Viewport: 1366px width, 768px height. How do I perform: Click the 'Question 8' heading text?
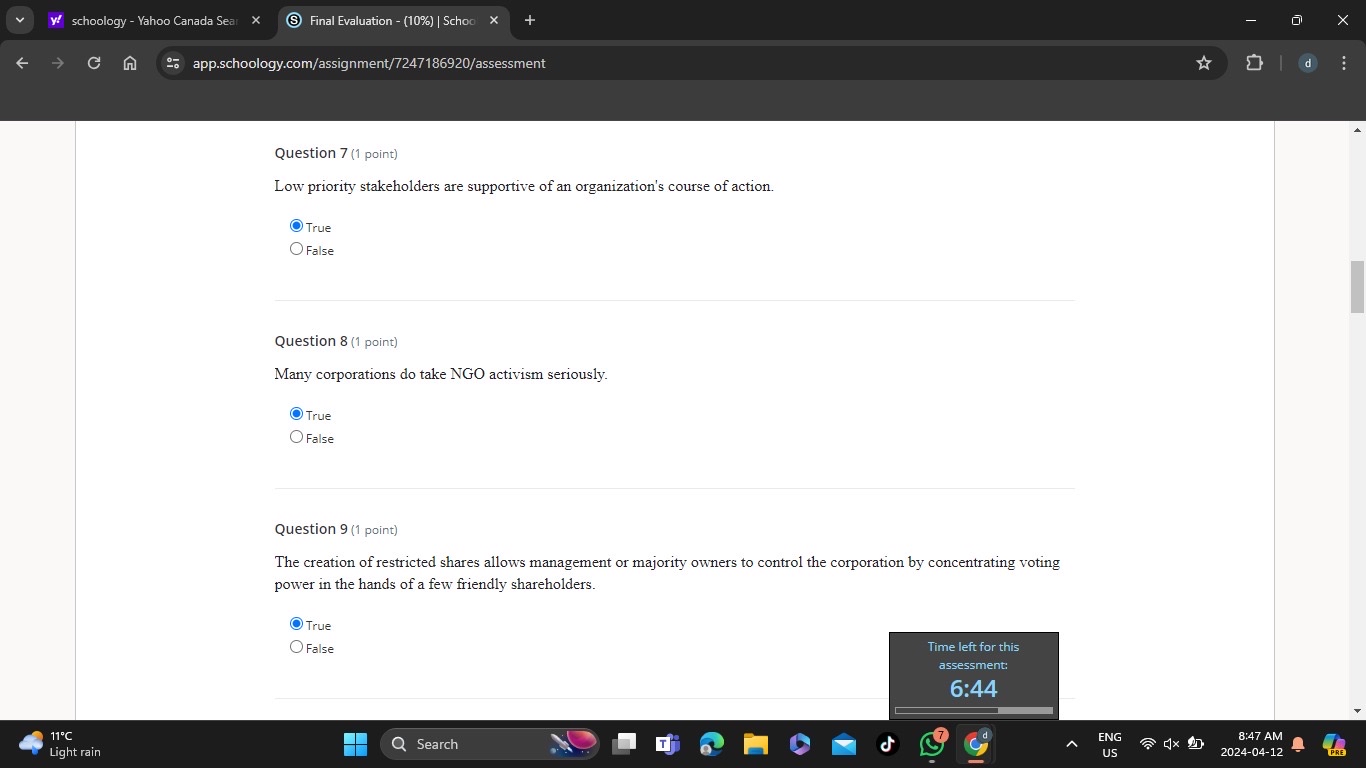coord(311,341)
